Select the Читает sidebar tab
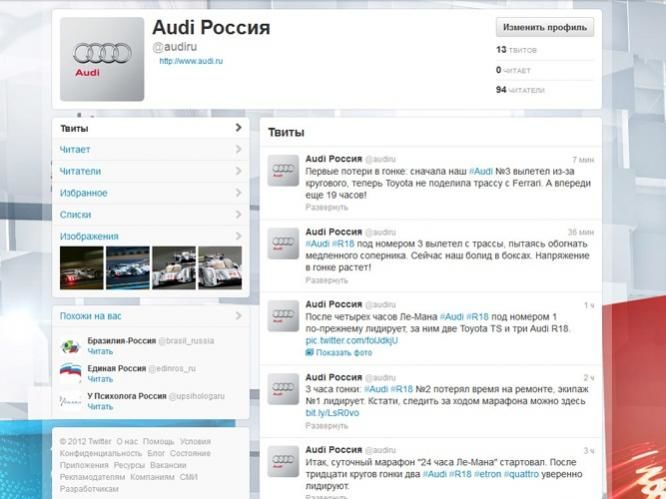Viewport: 666px width, 499px height. tap(151, 149)
